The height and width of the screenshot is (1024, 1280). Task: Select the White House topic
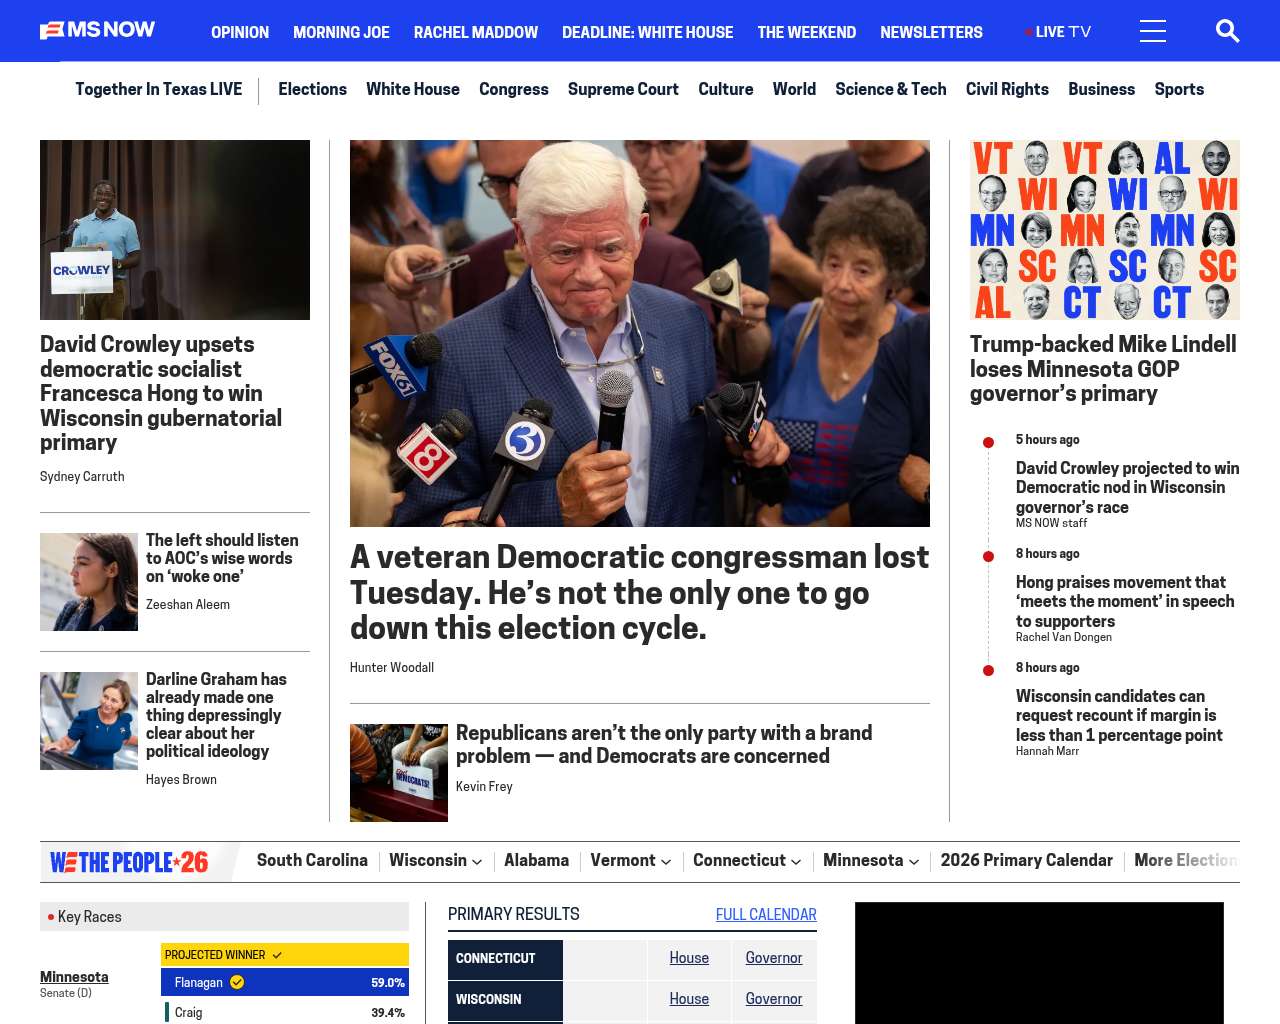(413, 89)
